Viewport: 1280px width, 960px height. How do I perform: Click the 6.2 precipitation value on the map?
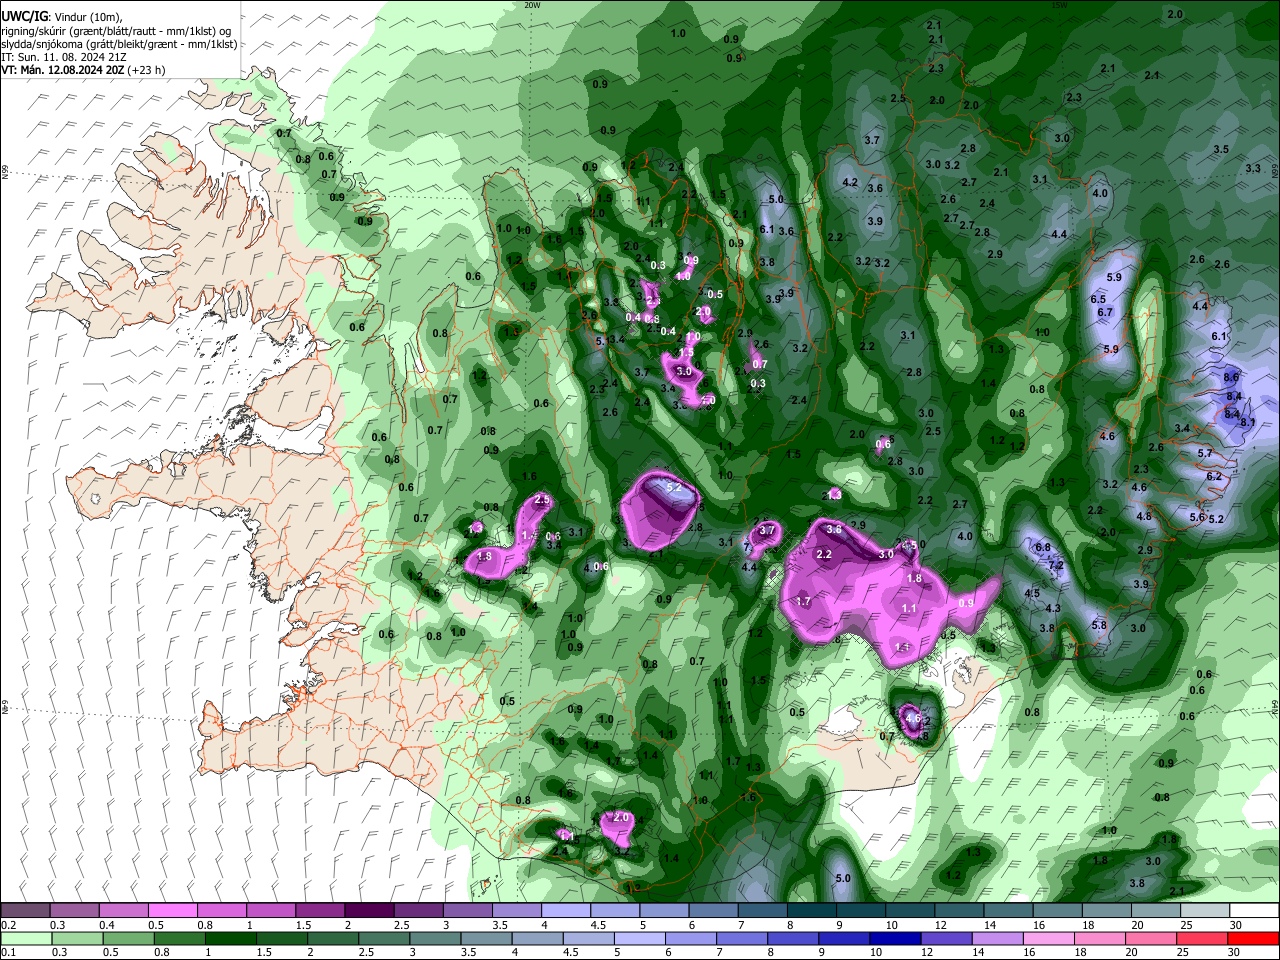(x=1214, y=476)
